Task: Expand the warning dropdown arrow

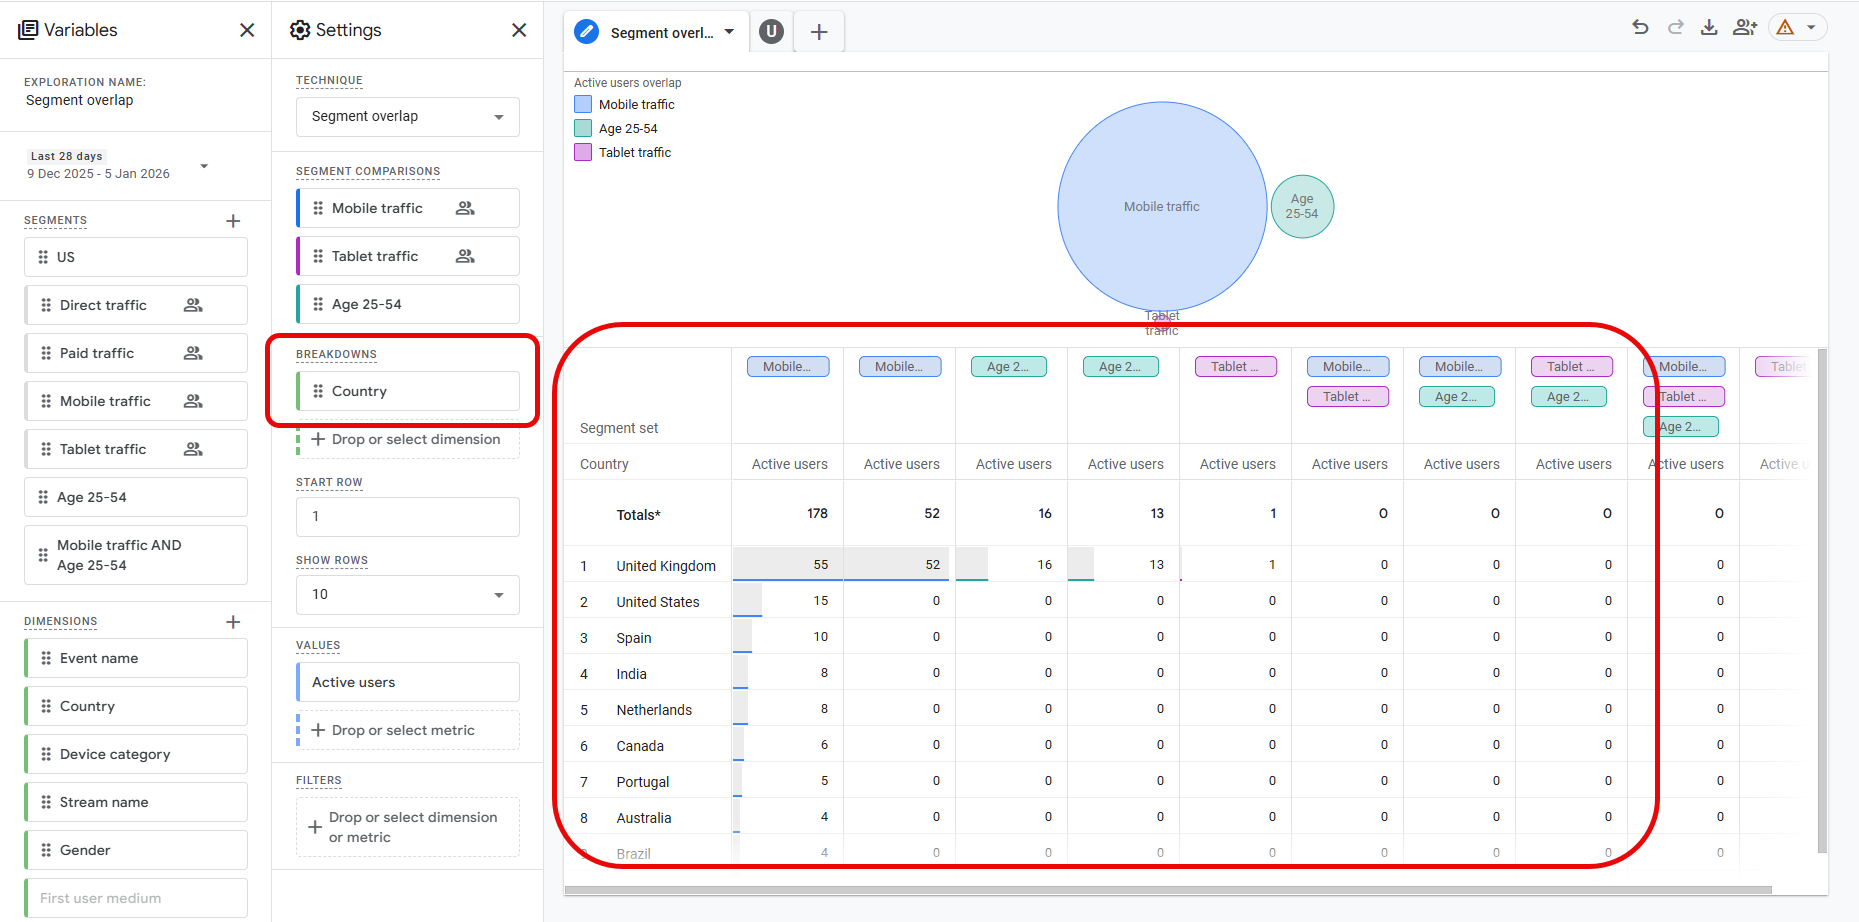Action: click(x=1811, y=27)
